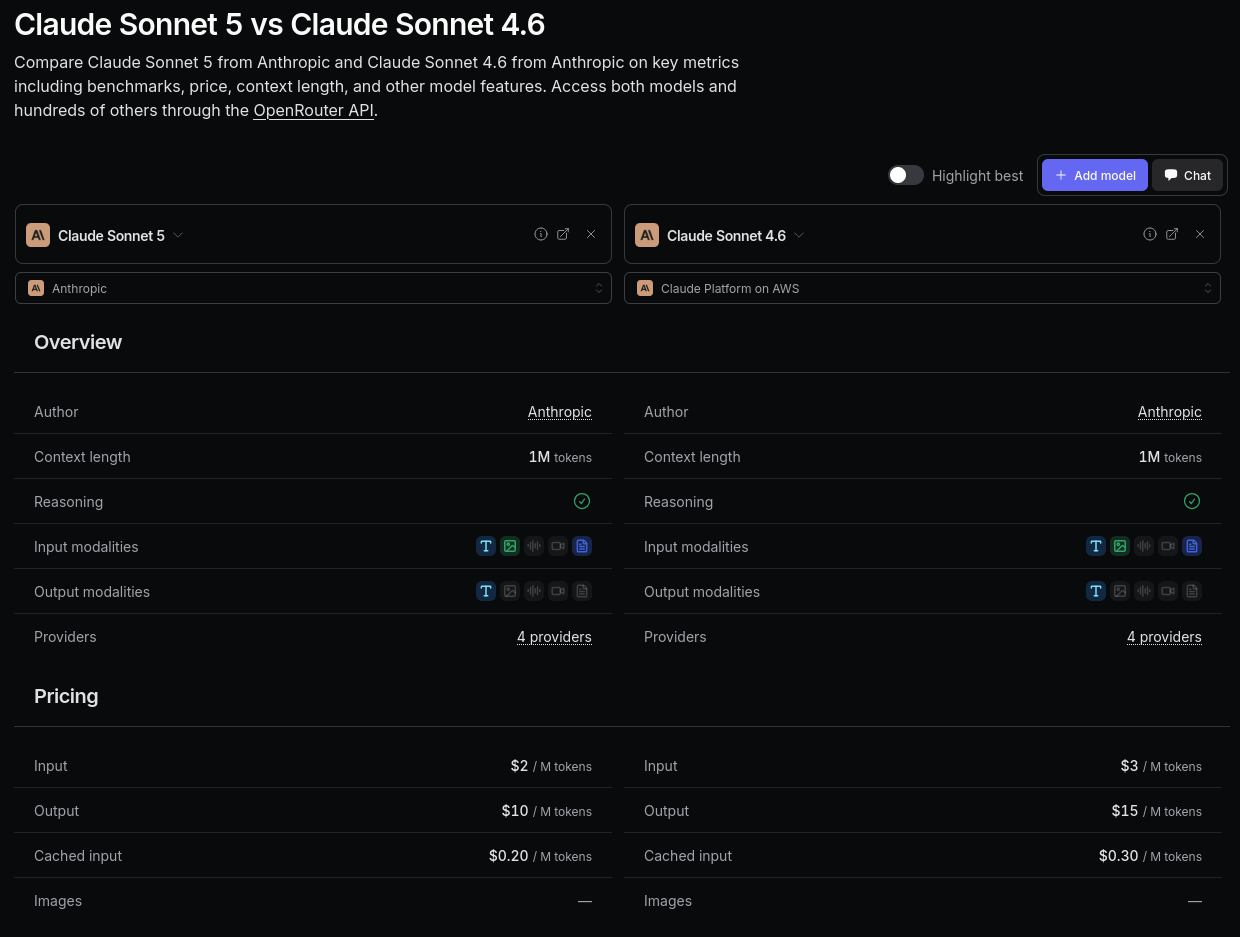Open the Anthropic provider selector
Screen dimensions: 1240x937
pos(313,288)
